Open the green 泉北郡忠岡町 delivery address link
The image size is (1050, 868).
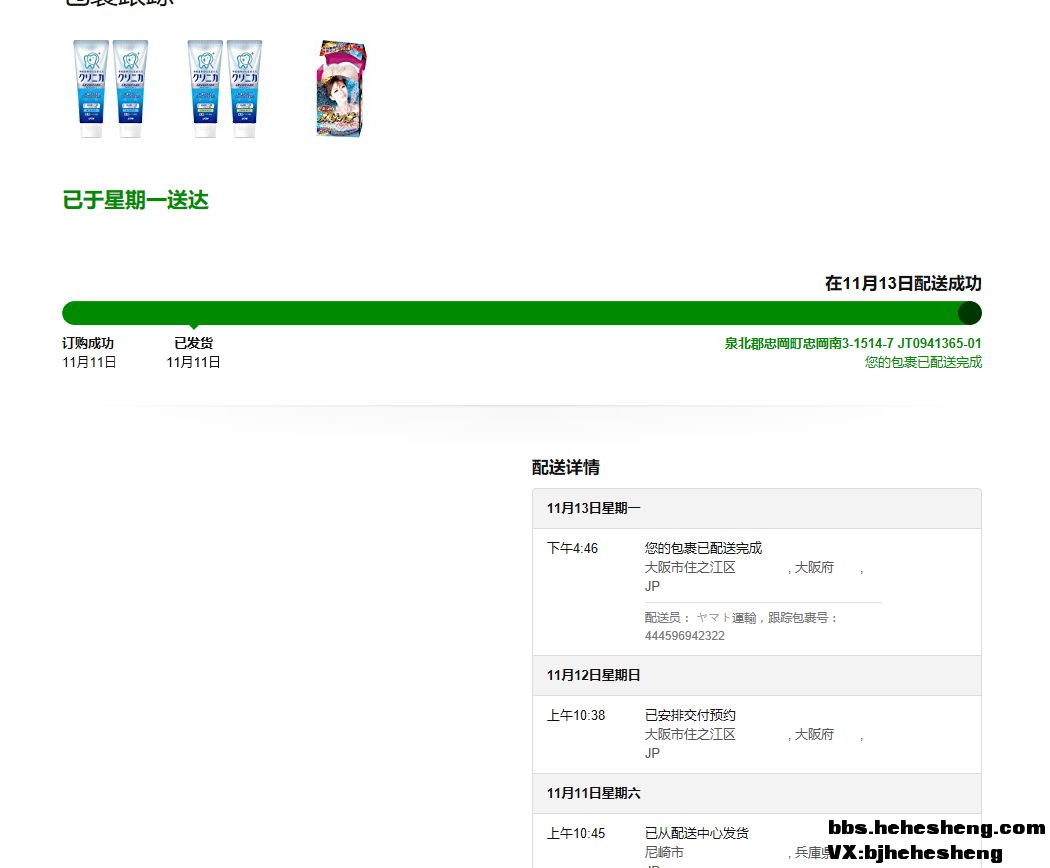pyautogui.click(x=852, y=343)
